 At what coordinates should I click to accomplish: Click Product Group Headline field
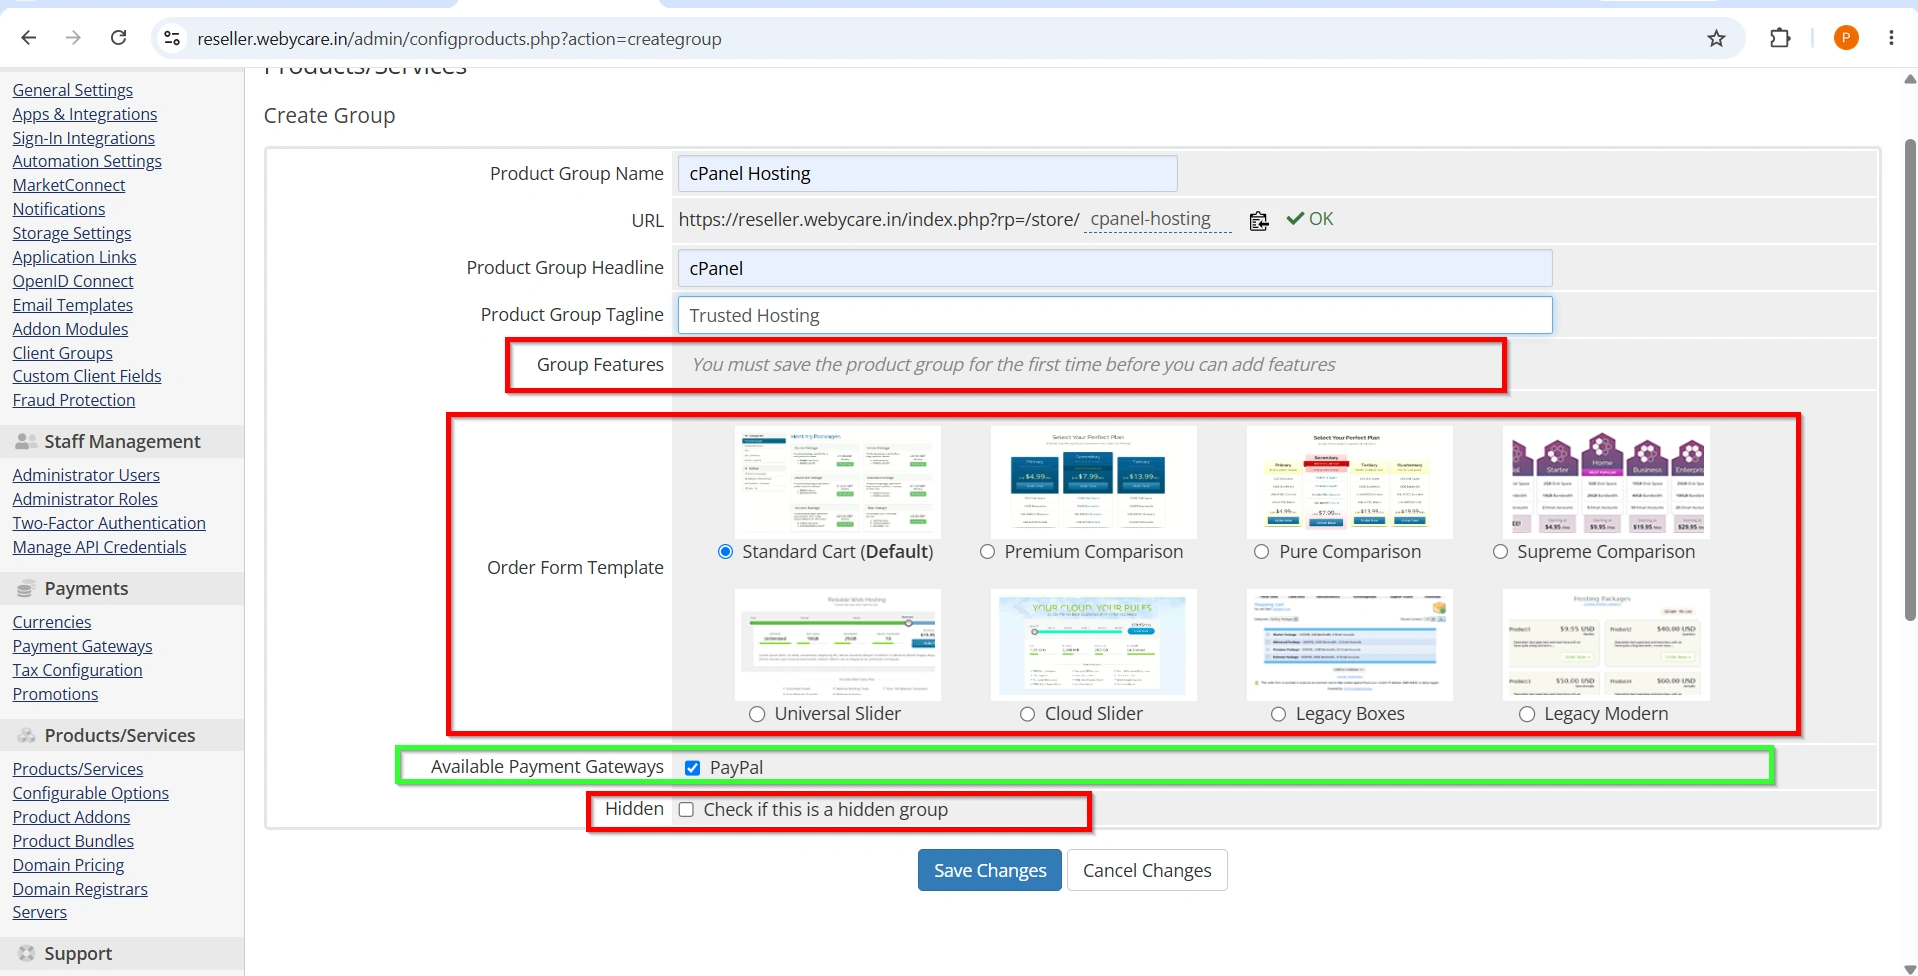tap(1115, 268)
